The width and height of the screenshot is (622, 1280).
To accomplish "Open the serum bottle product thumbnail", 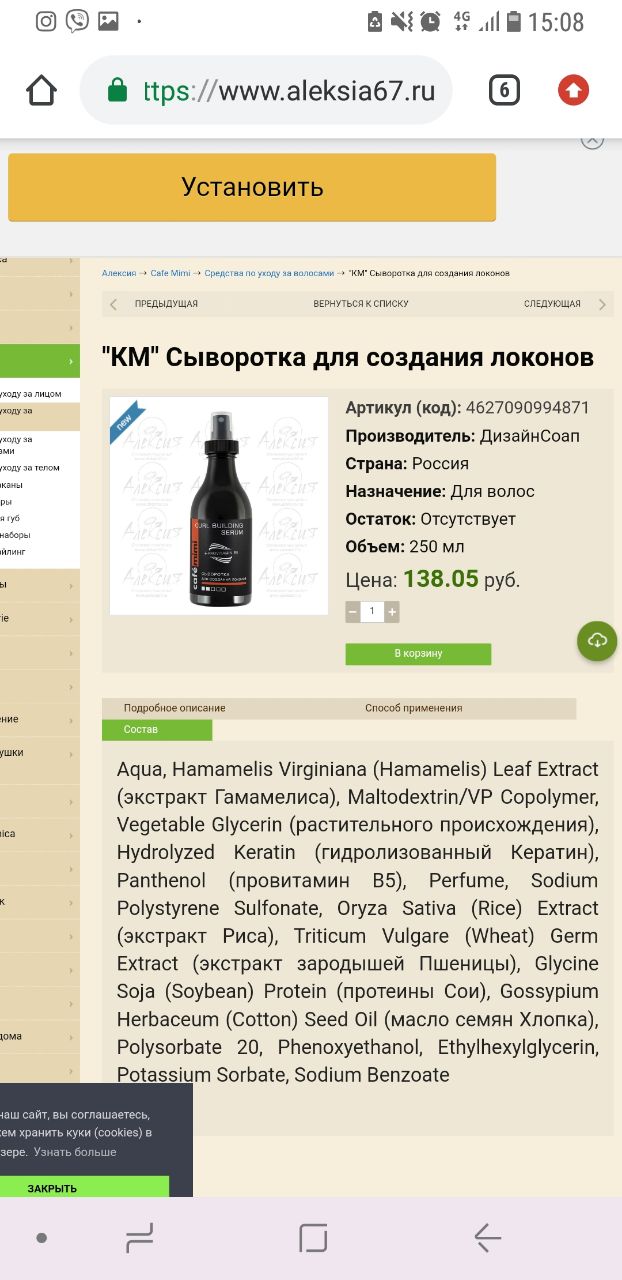I will point(219,506).
